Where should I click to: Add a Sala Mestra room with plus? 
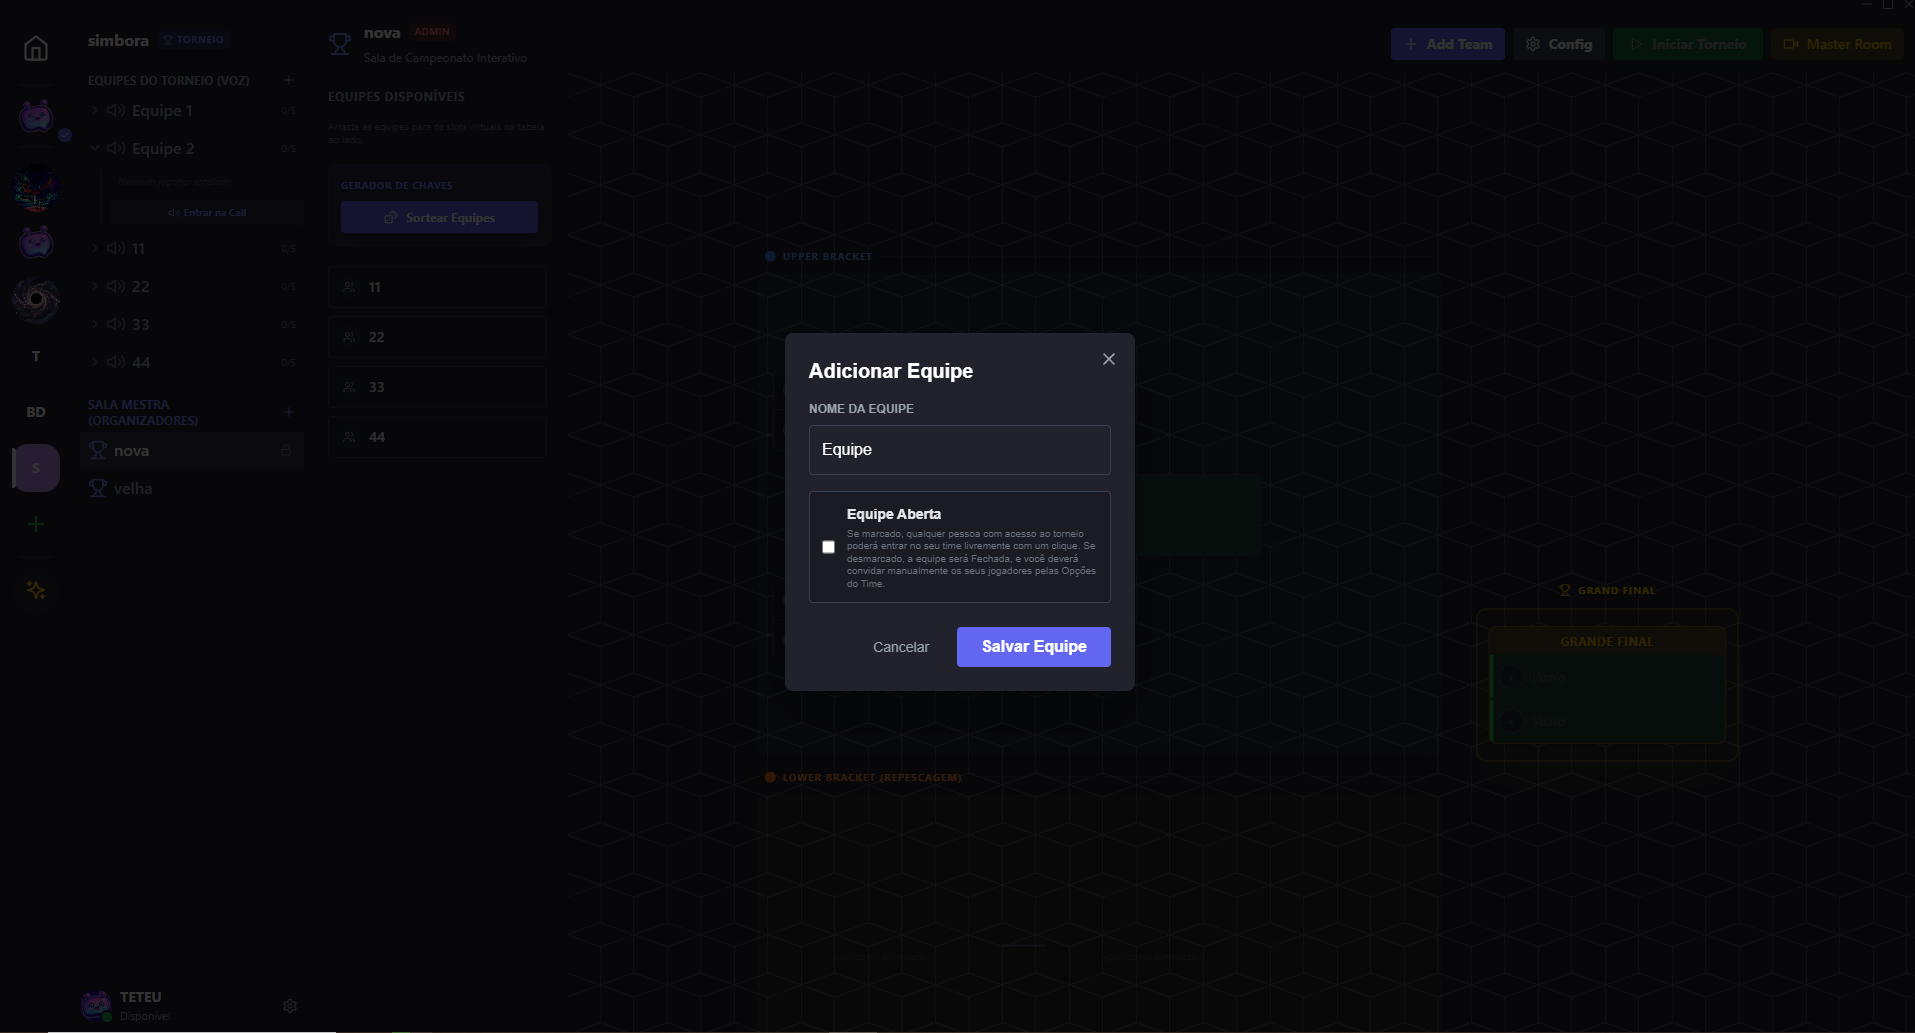[x=288, y=412]
